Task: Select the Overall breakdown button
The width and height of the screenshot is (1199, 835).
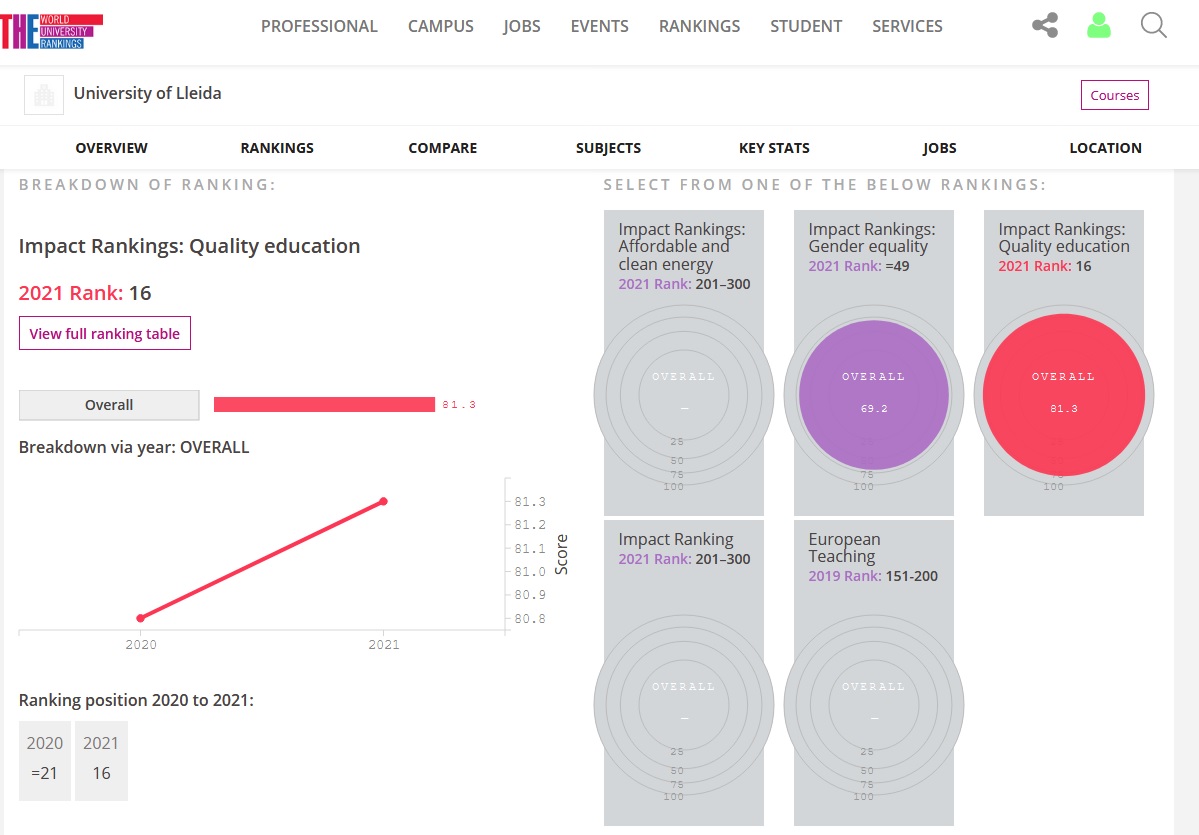Action: tap(109, 405)
